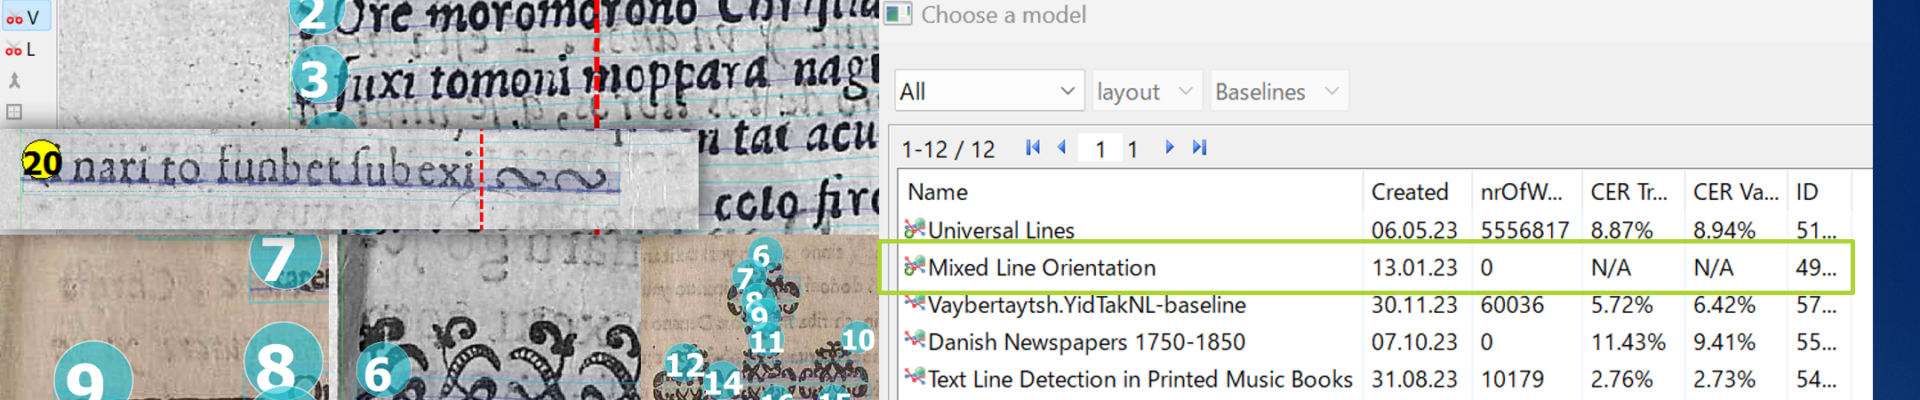Screen dimensions: 1920x400
Task: Select the Vaybertaytsh.YidTakNL-baseline model
Action: 1087,305
